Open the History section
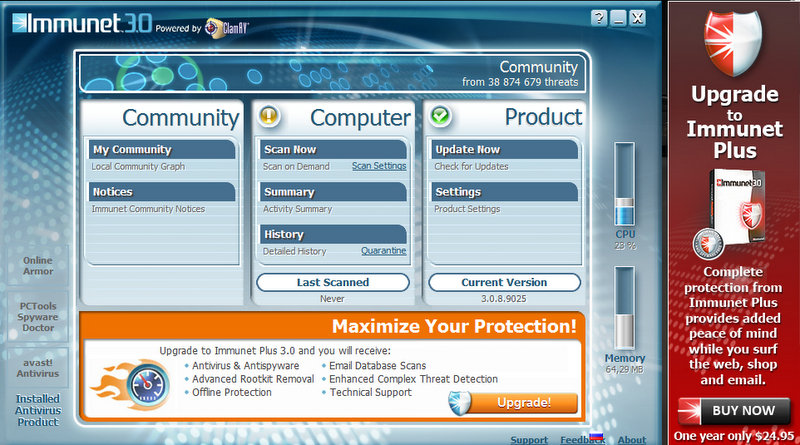The width and height of the screenshot is (800, 445). [x=333, y=234]
